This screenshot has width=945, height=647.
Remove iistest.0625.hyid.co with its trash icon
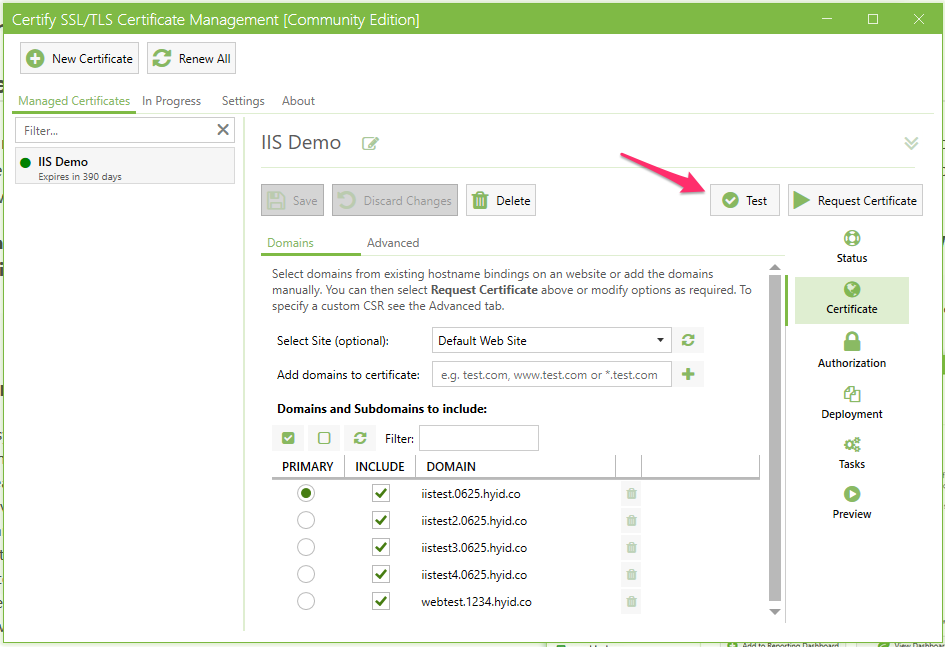632,493
